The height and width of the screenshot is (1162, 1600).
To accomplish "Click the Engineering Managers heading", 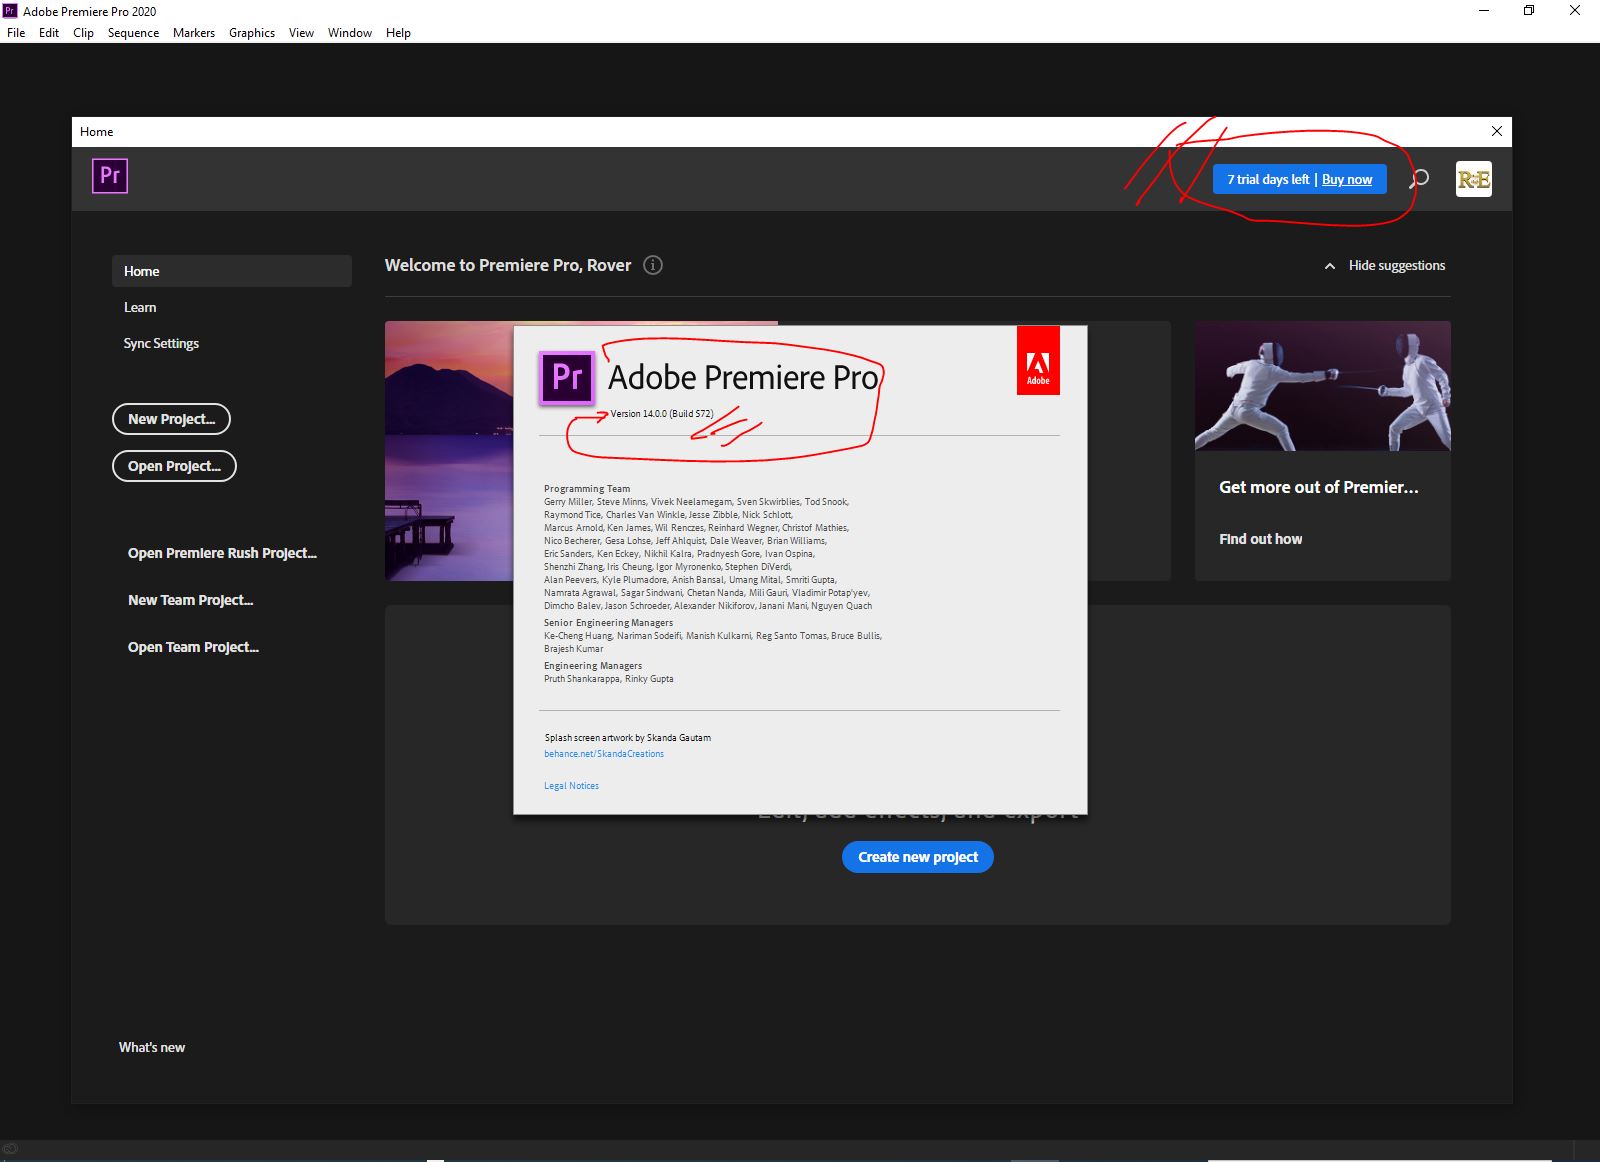I will point(593,666).
